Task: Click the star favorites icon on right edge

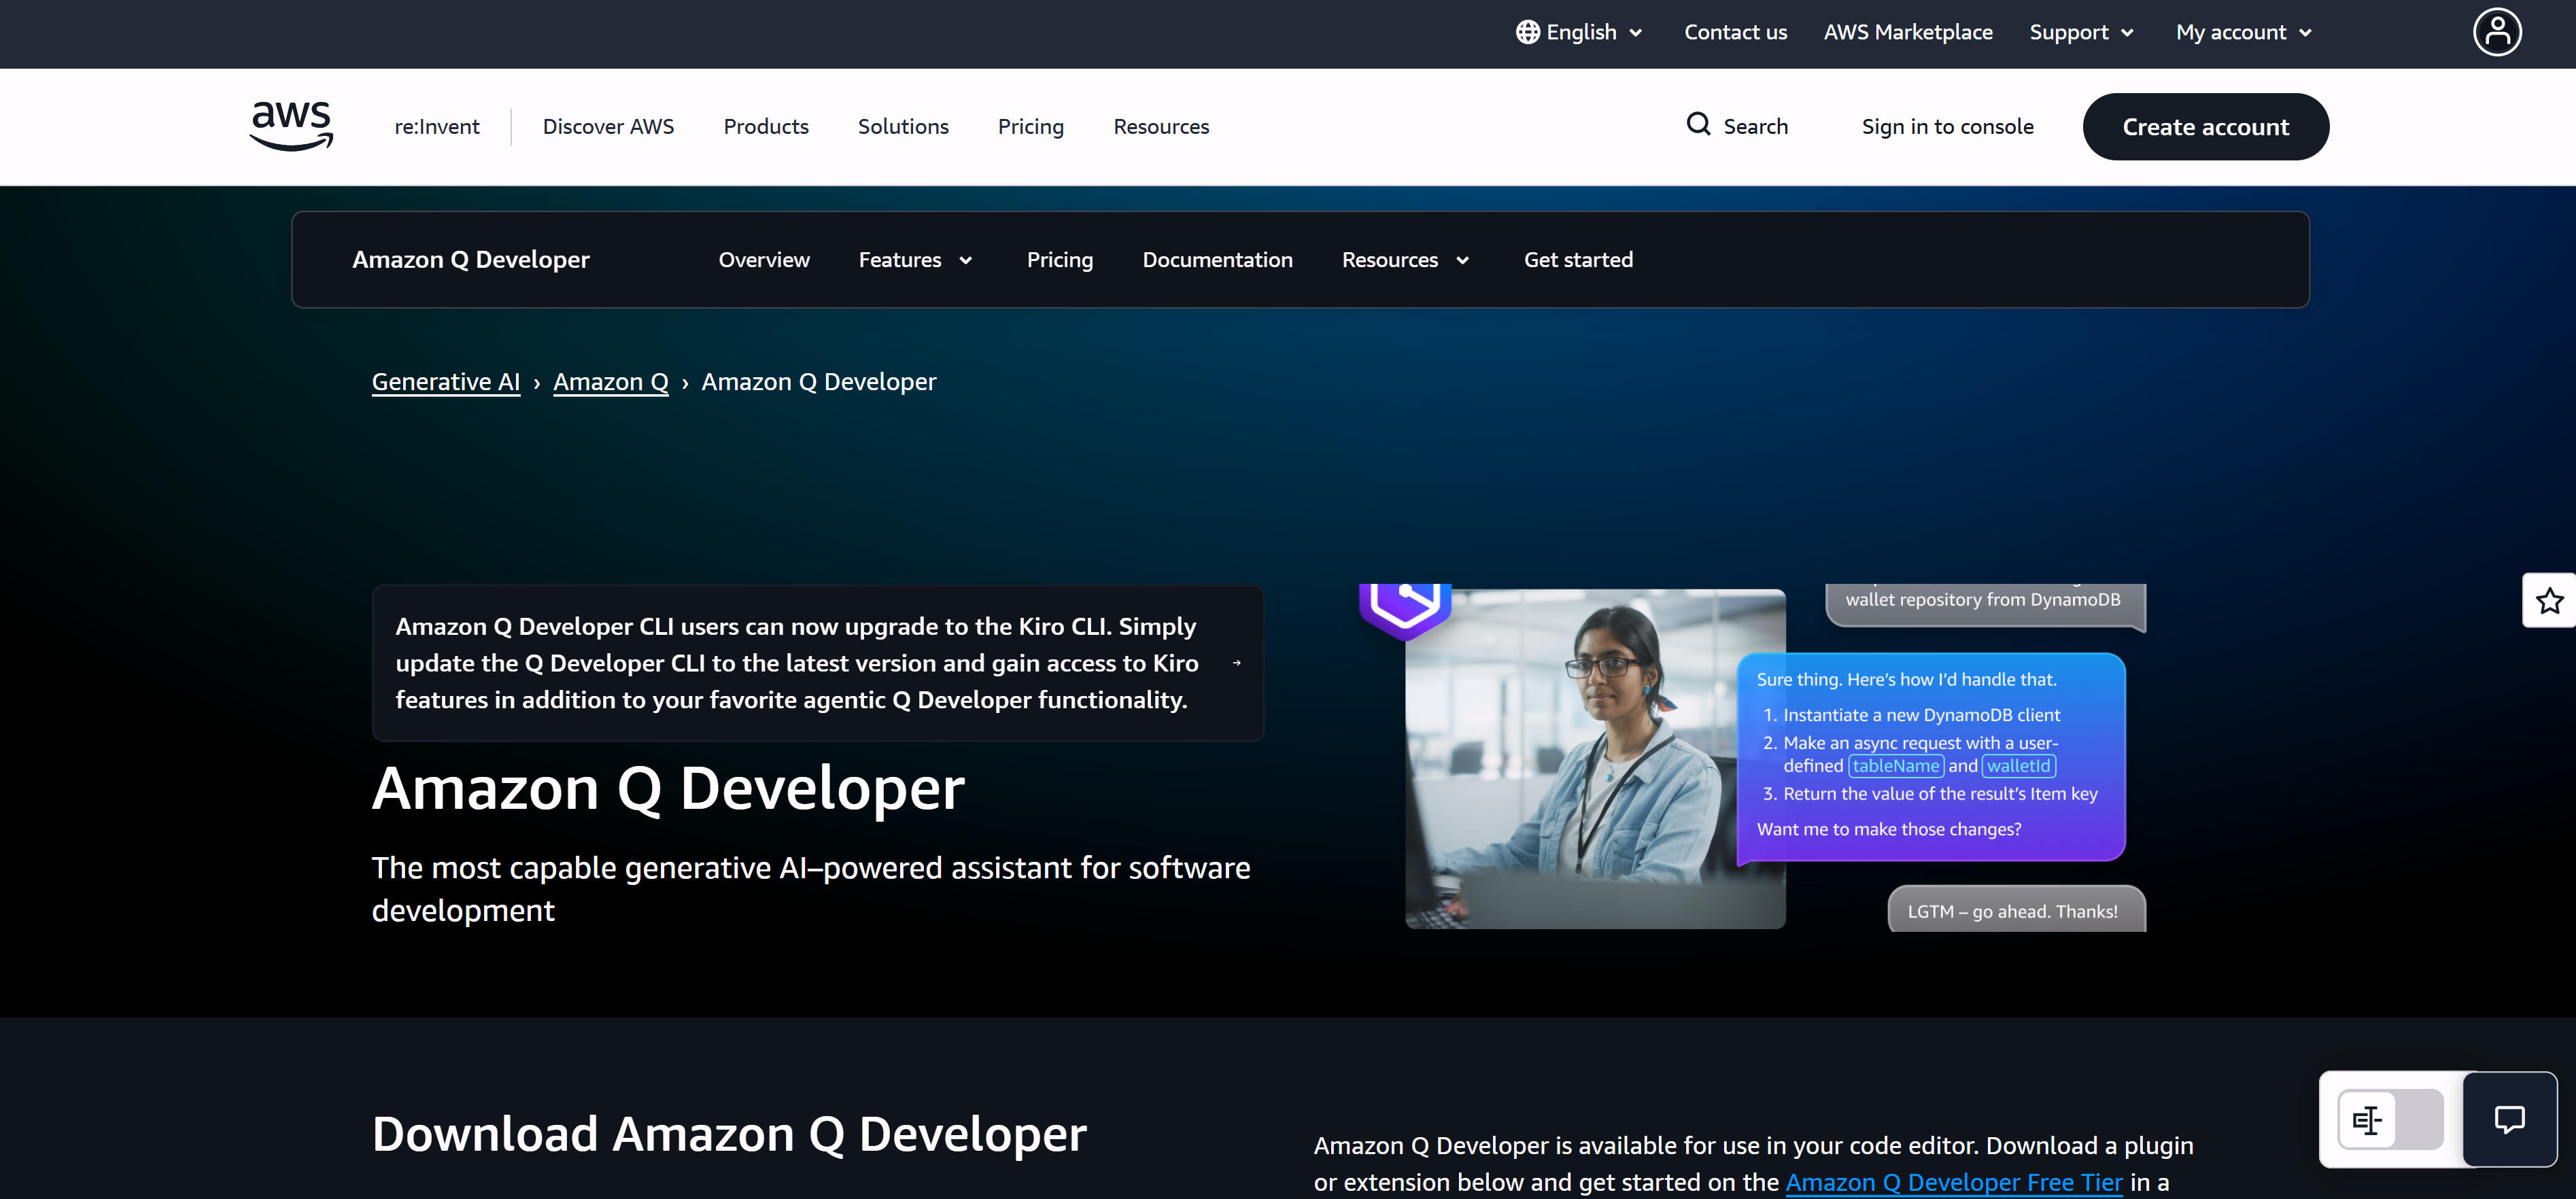Action: click(x=2550, y=600)
